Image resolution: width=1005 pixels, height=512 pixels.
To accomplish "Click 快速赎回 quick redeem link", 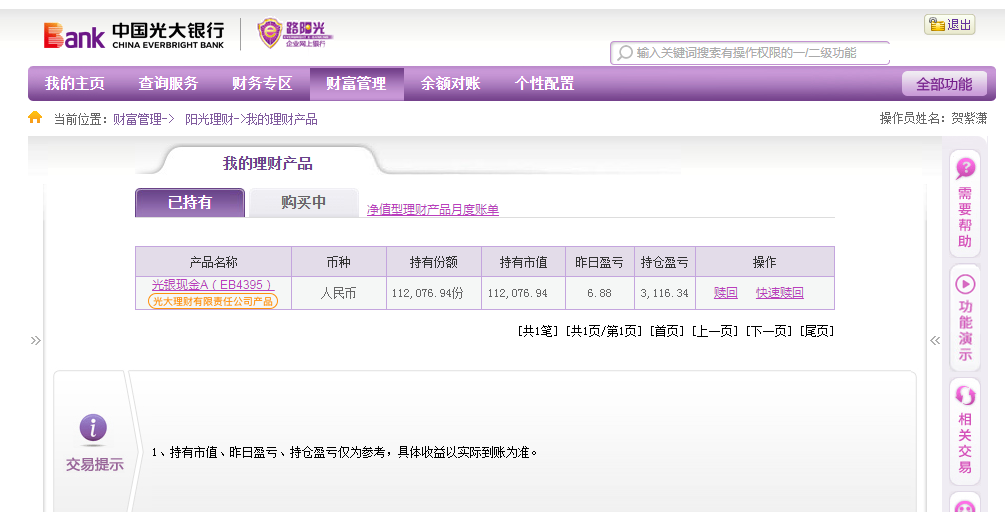I will [779, 293].
